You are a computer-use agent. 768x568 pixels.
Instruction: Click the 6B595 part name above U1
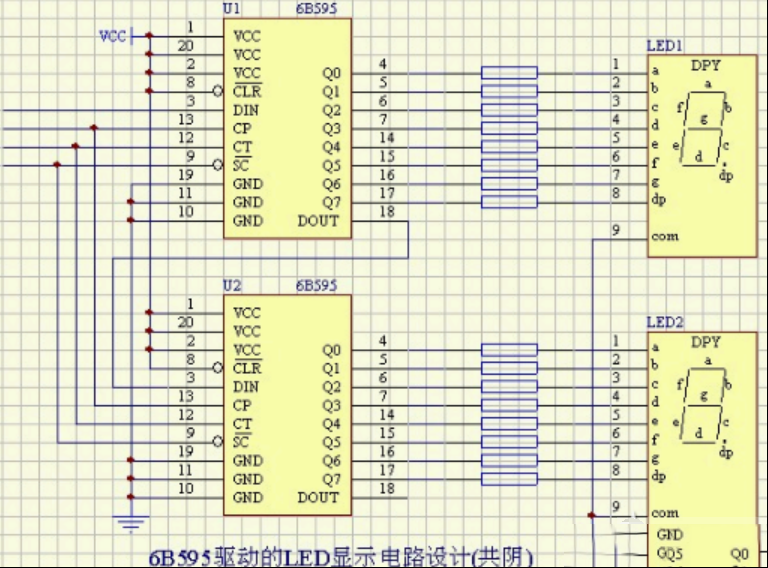316,8
